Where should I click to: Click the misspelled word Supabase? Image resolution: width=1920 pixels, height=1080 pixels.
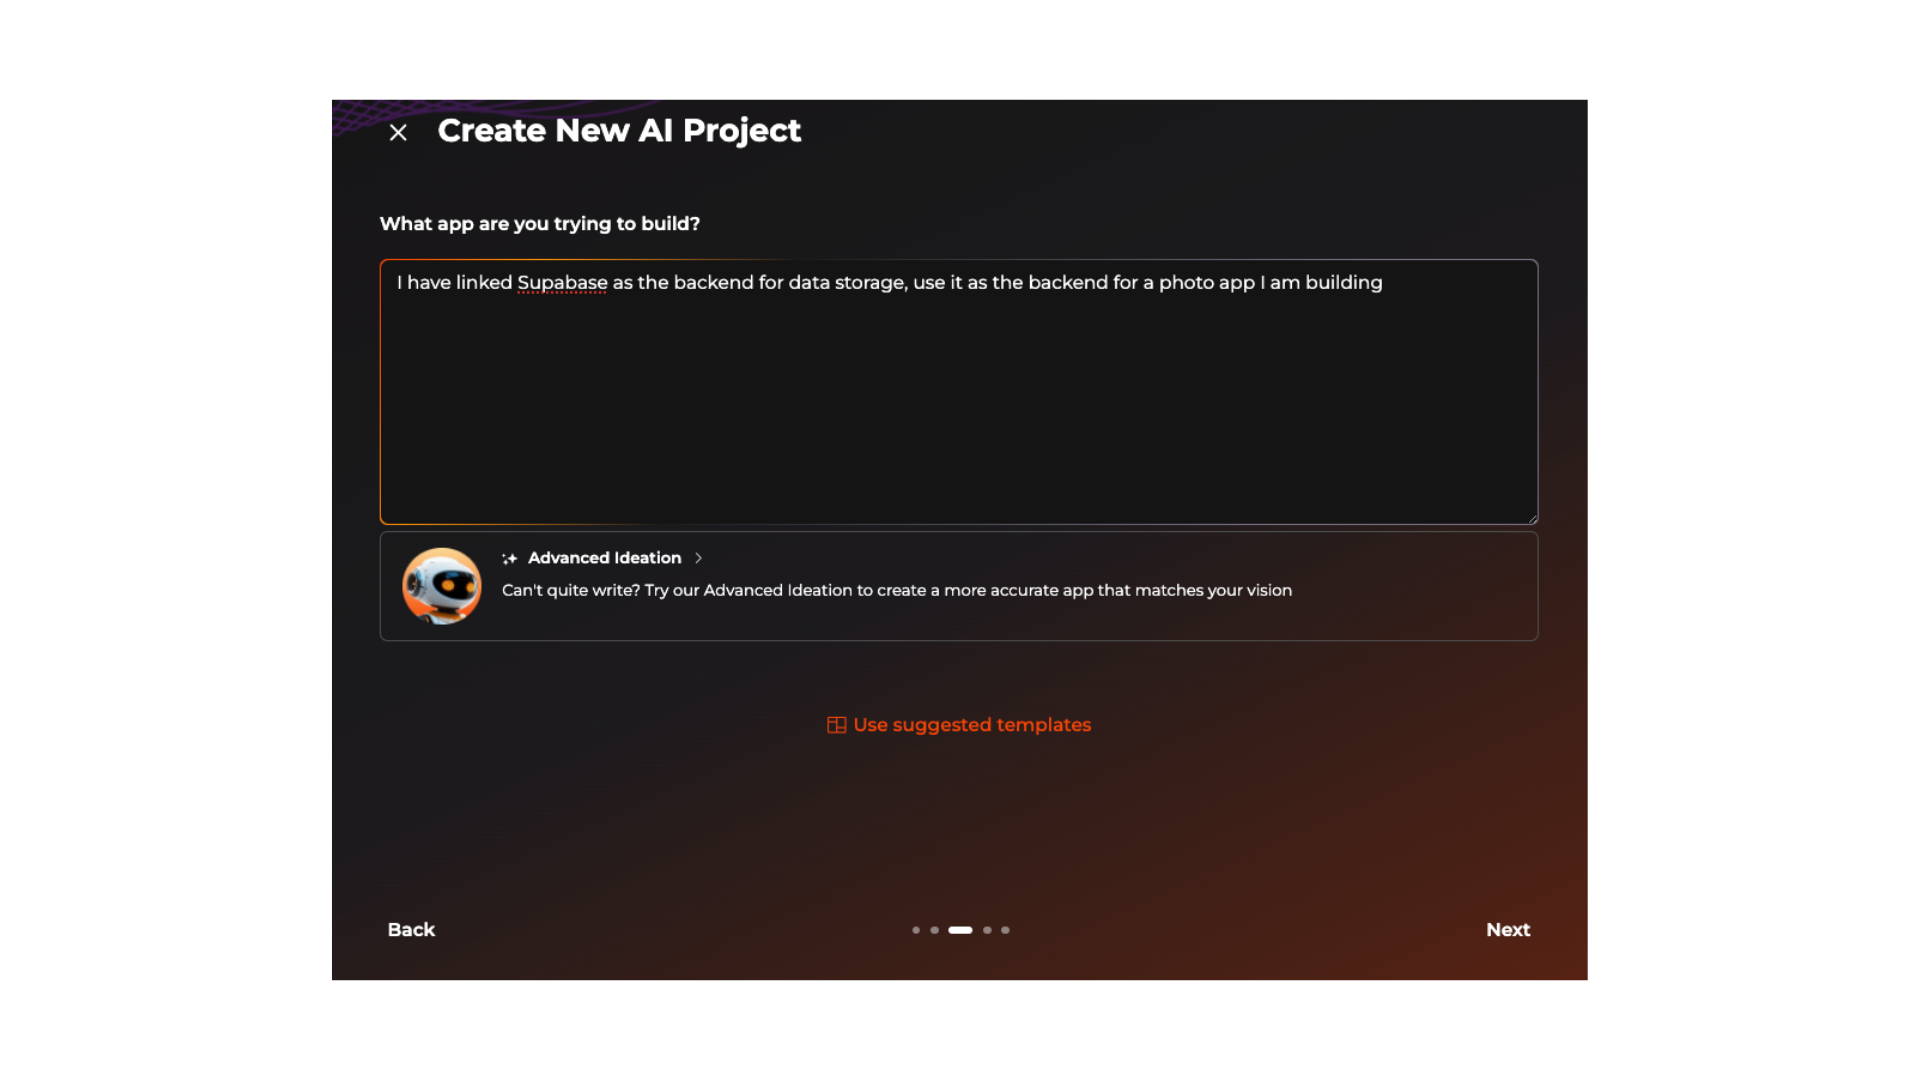coord(562,283)
